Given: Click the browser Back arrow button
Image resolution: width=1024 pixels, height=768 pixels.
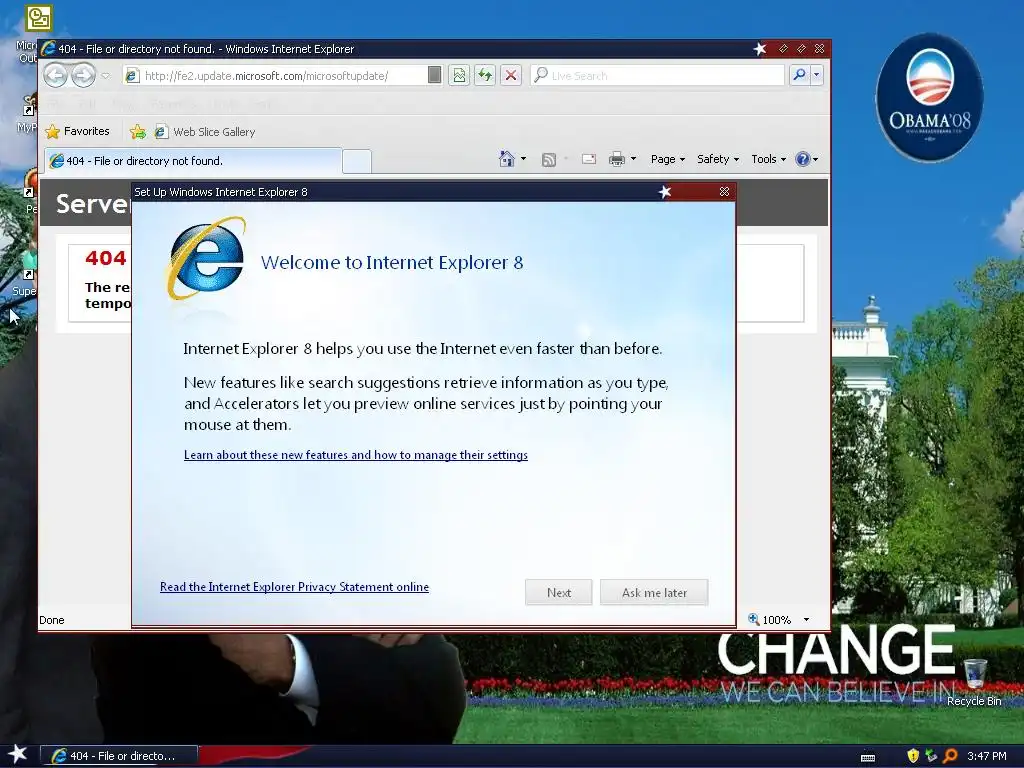Looking at the screenshot, I should 56,75.
